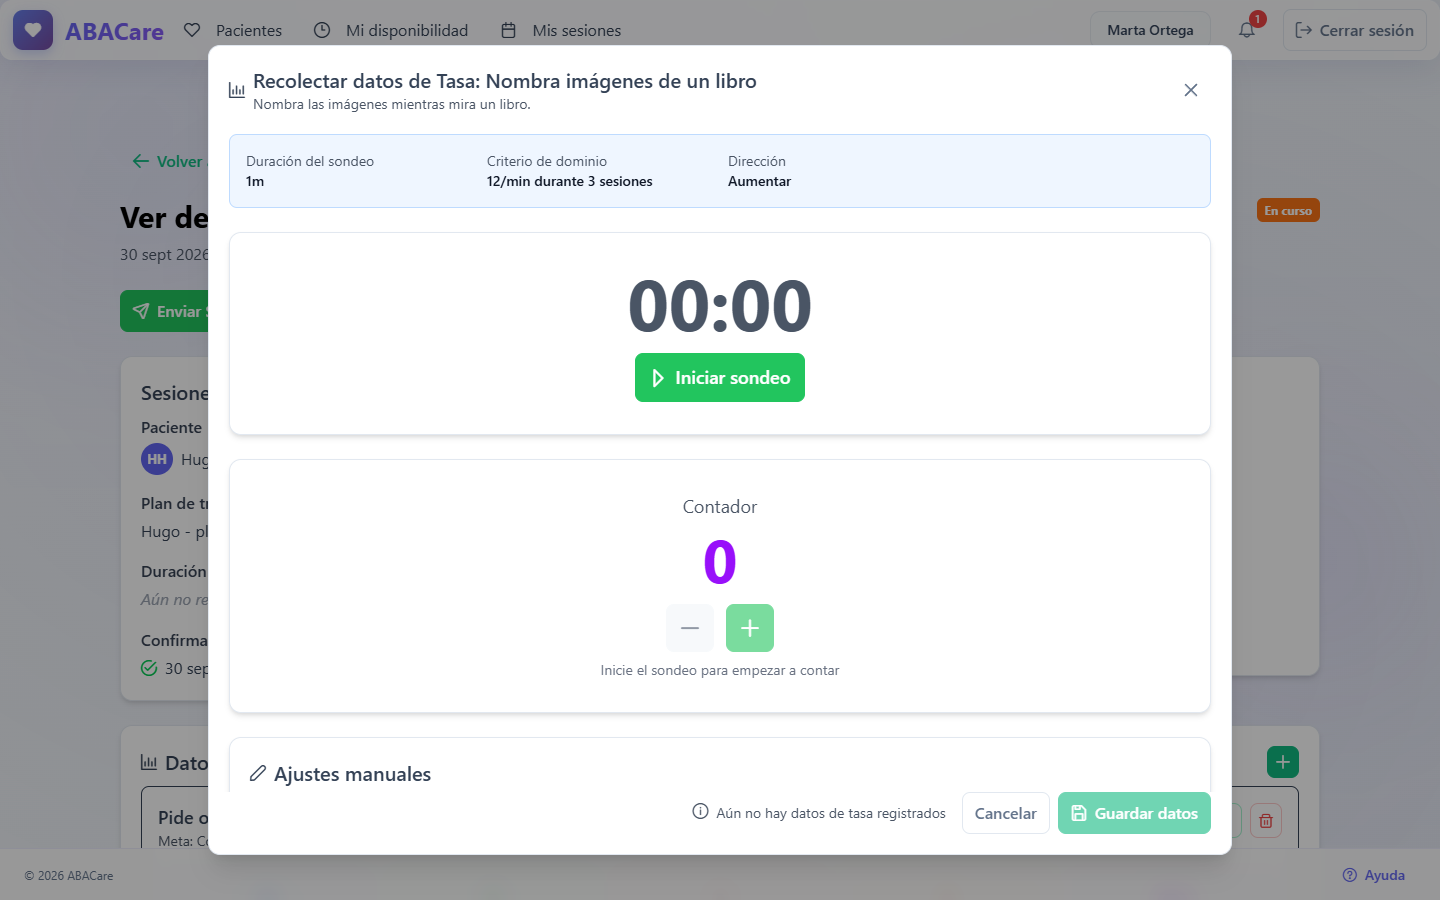
Task: Click the ABACare brand name
Action: coord(114,31)
